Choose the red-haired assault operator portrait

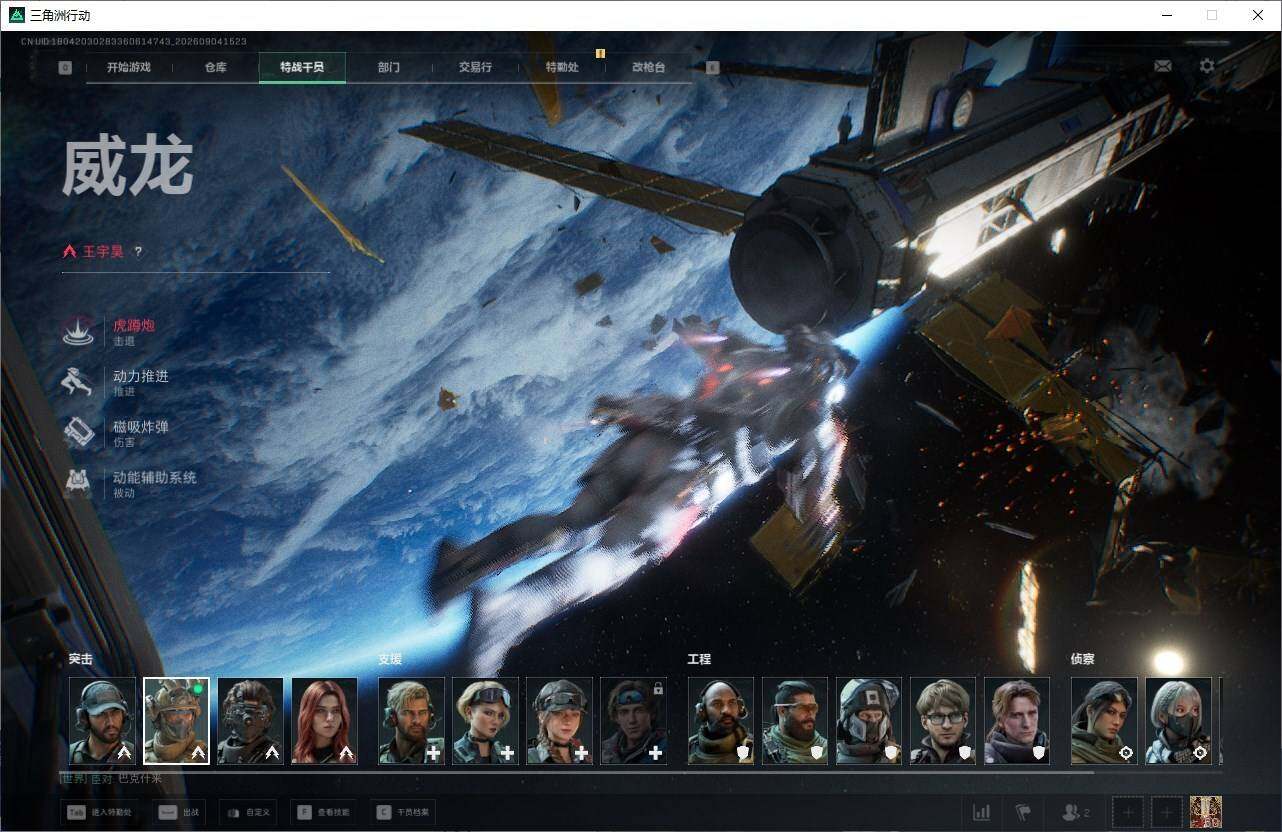point(324,721)
